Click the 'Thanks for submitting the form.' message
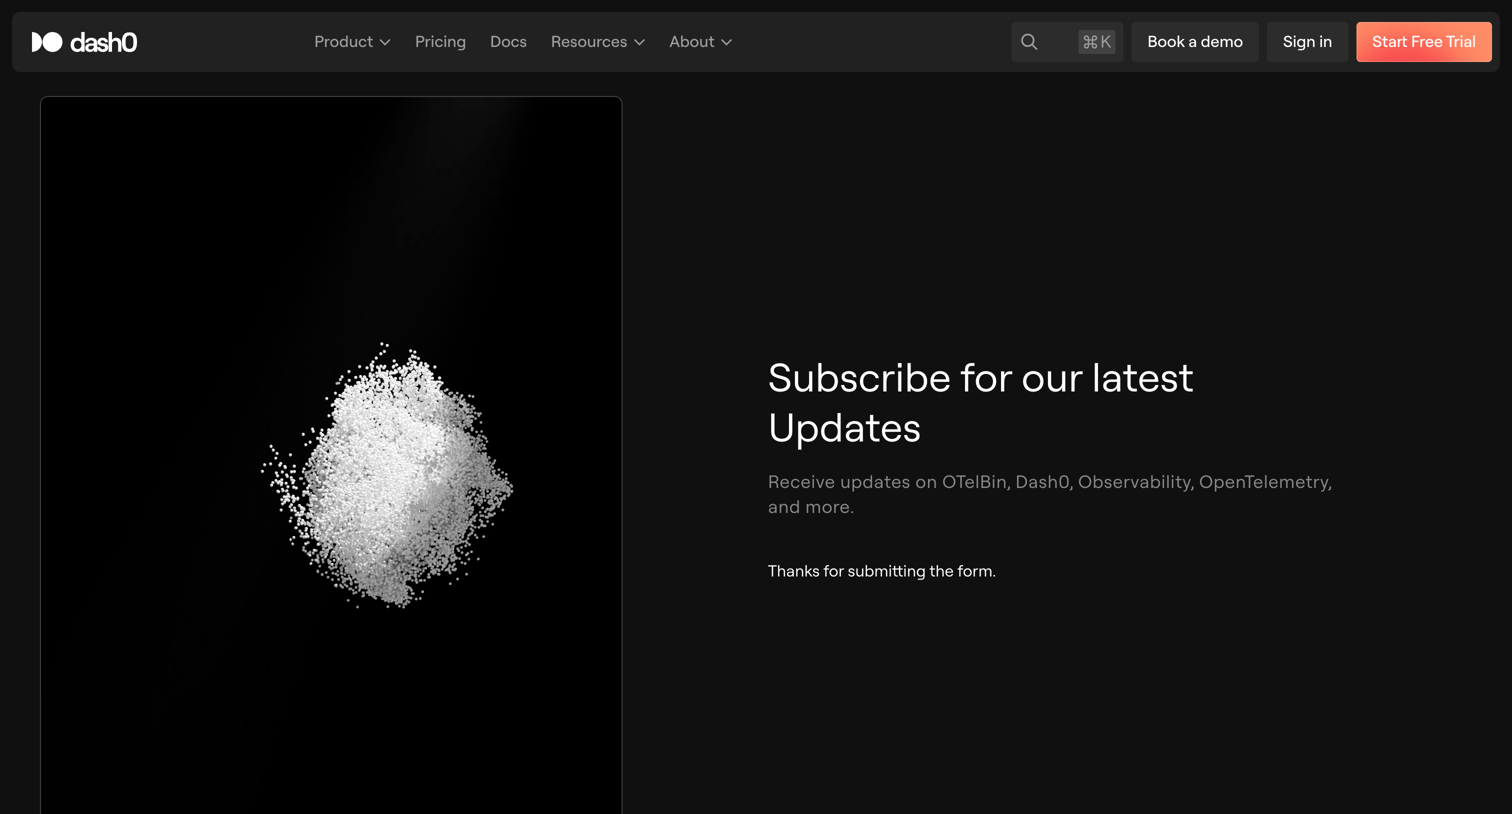The width and height of the screenshot is (1512, 814). coord(882,571)
